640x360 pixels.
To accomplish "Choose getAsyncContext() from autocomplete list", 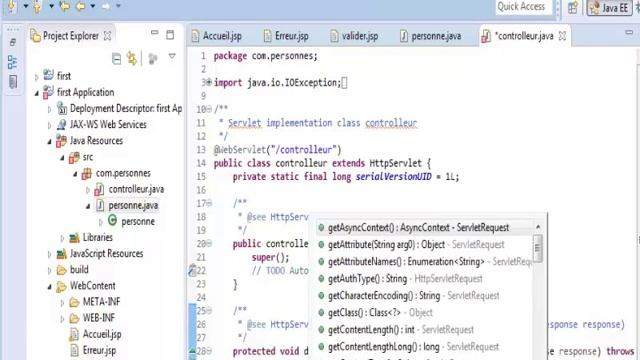I will point(424,227).
